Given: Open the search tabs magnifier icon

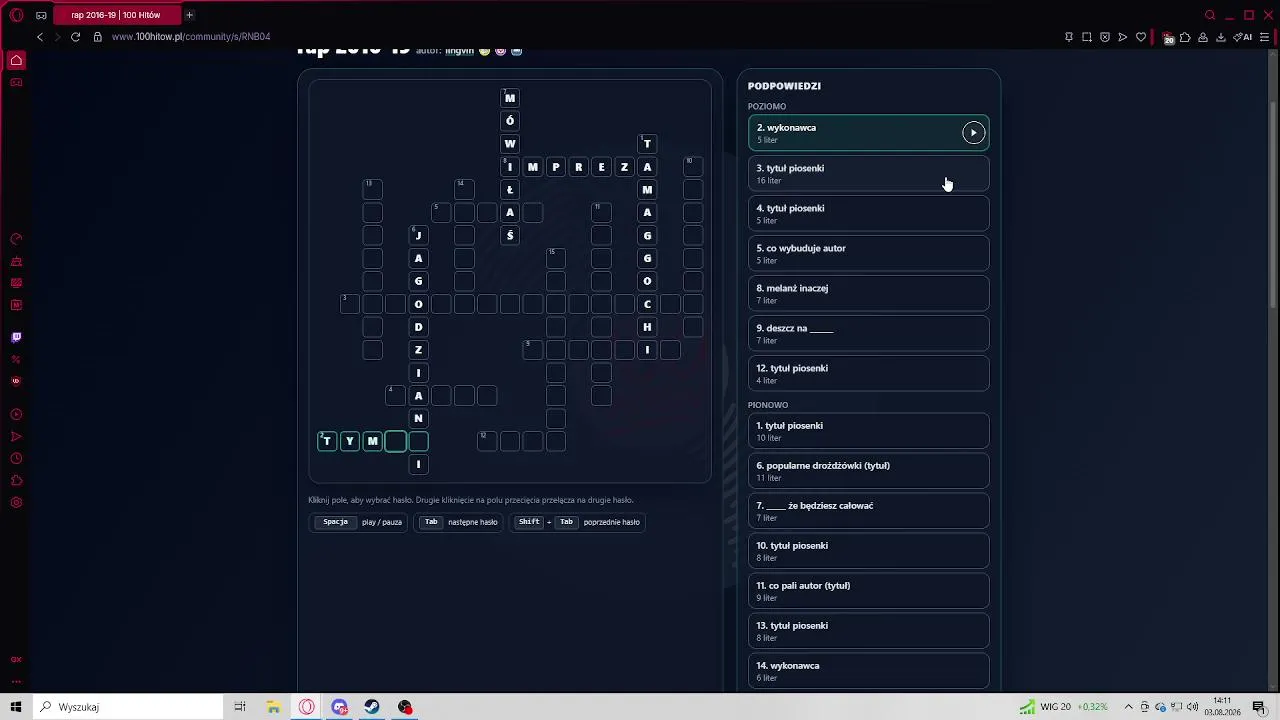Looking at the screenshot, I should 1210,15.
